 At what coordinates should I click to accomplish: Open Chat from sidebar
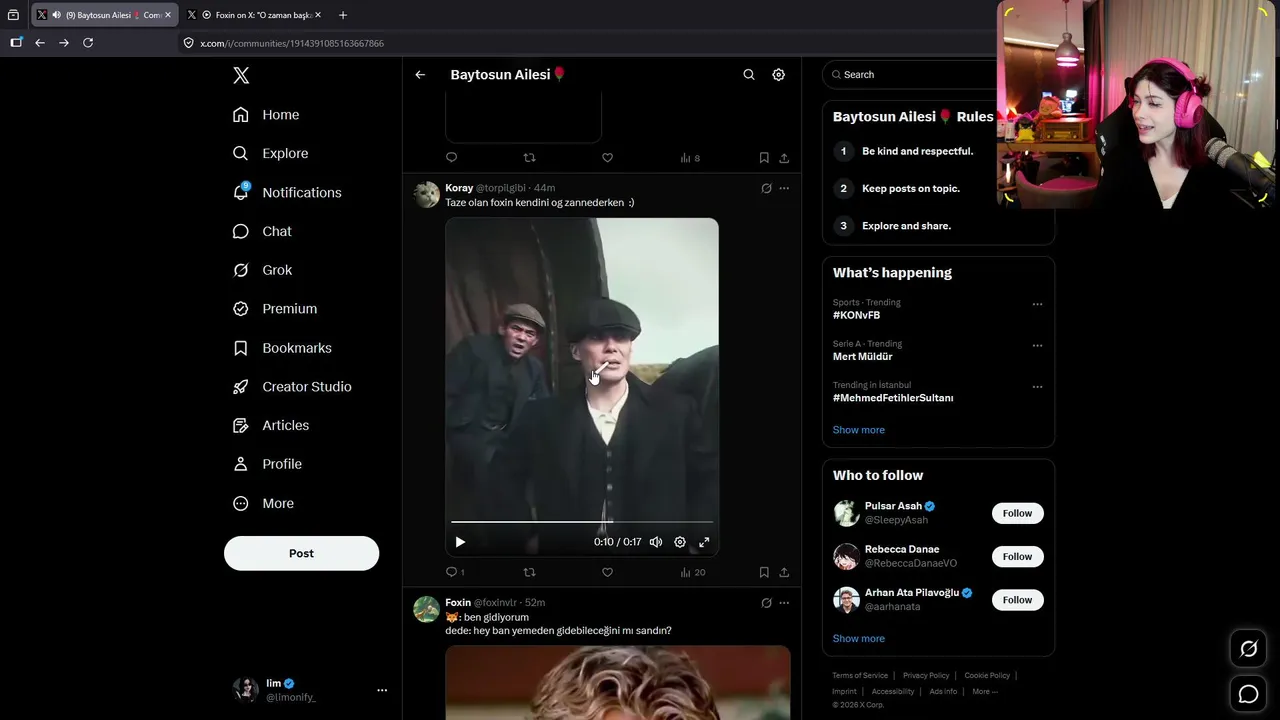(x=262, y=231)
